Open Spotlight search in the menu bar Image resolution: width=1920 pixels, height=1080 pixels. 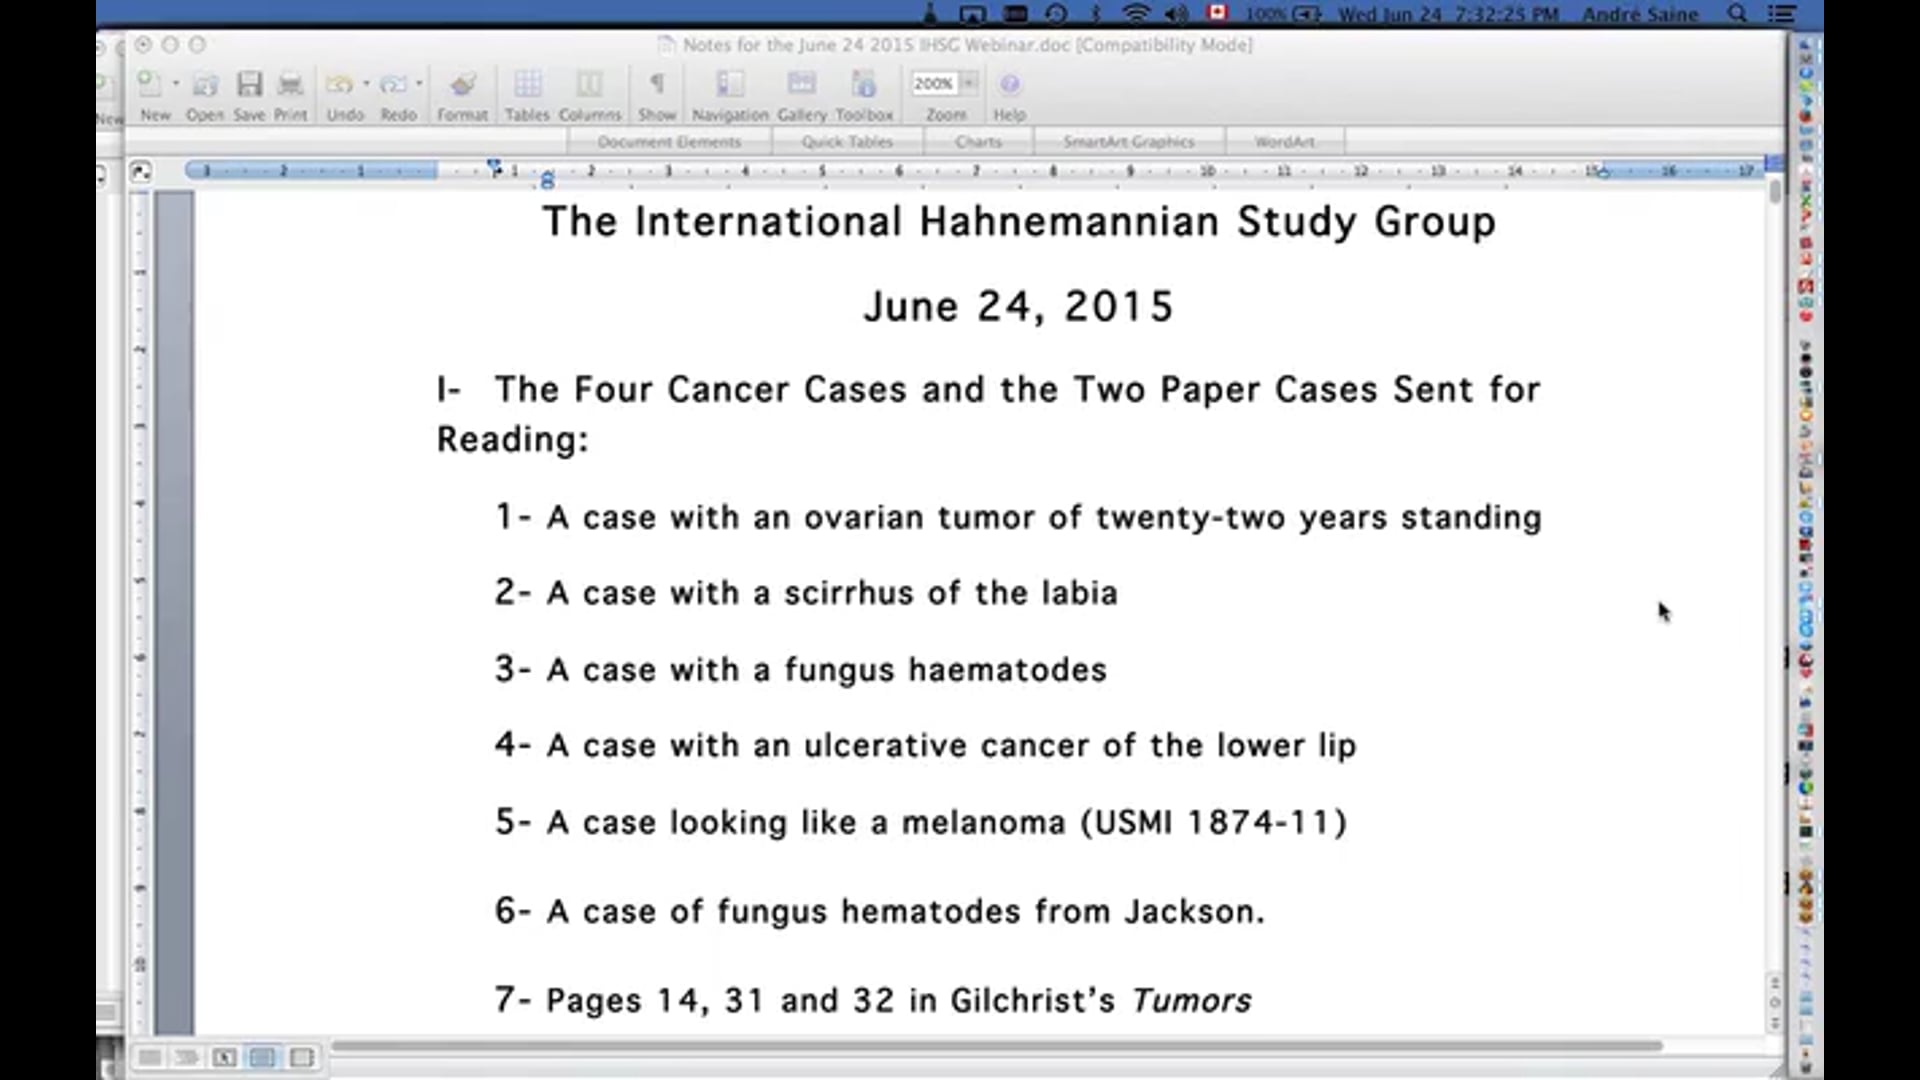(x=1737, y=14)
